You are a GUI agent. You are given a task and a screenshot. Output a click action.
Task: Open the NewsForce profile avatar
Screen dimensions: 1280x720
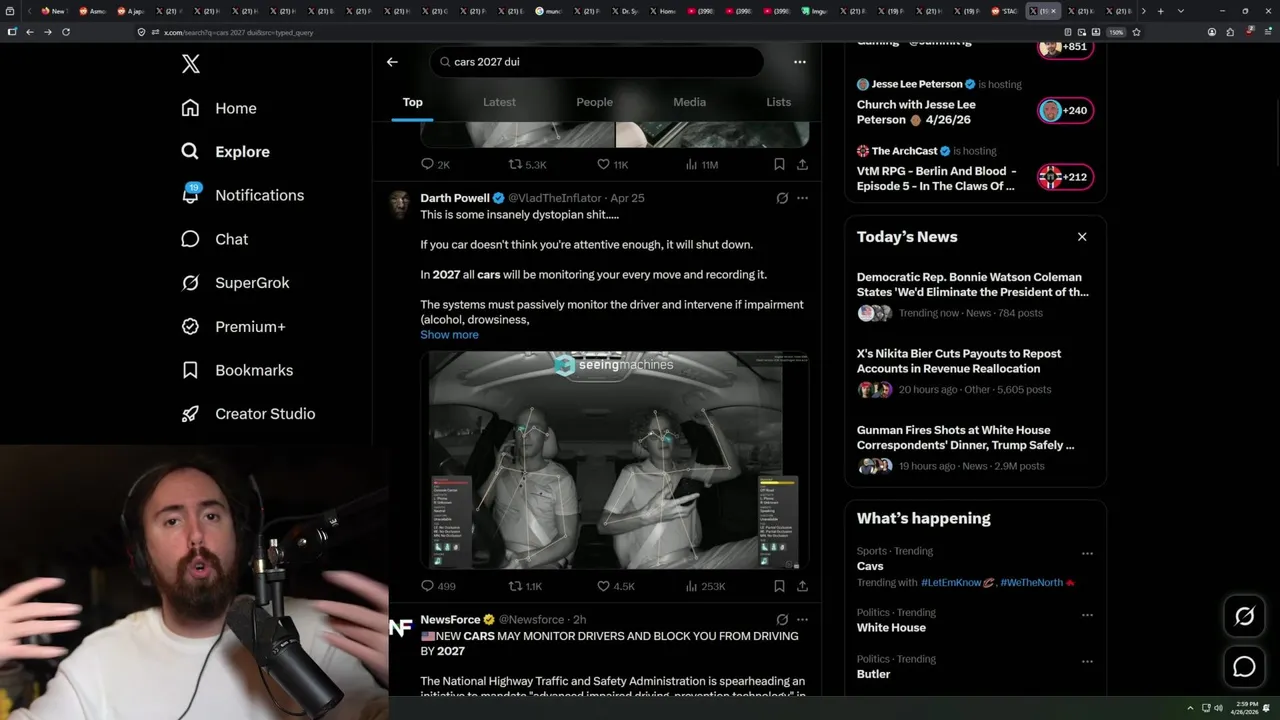[400, 627]
